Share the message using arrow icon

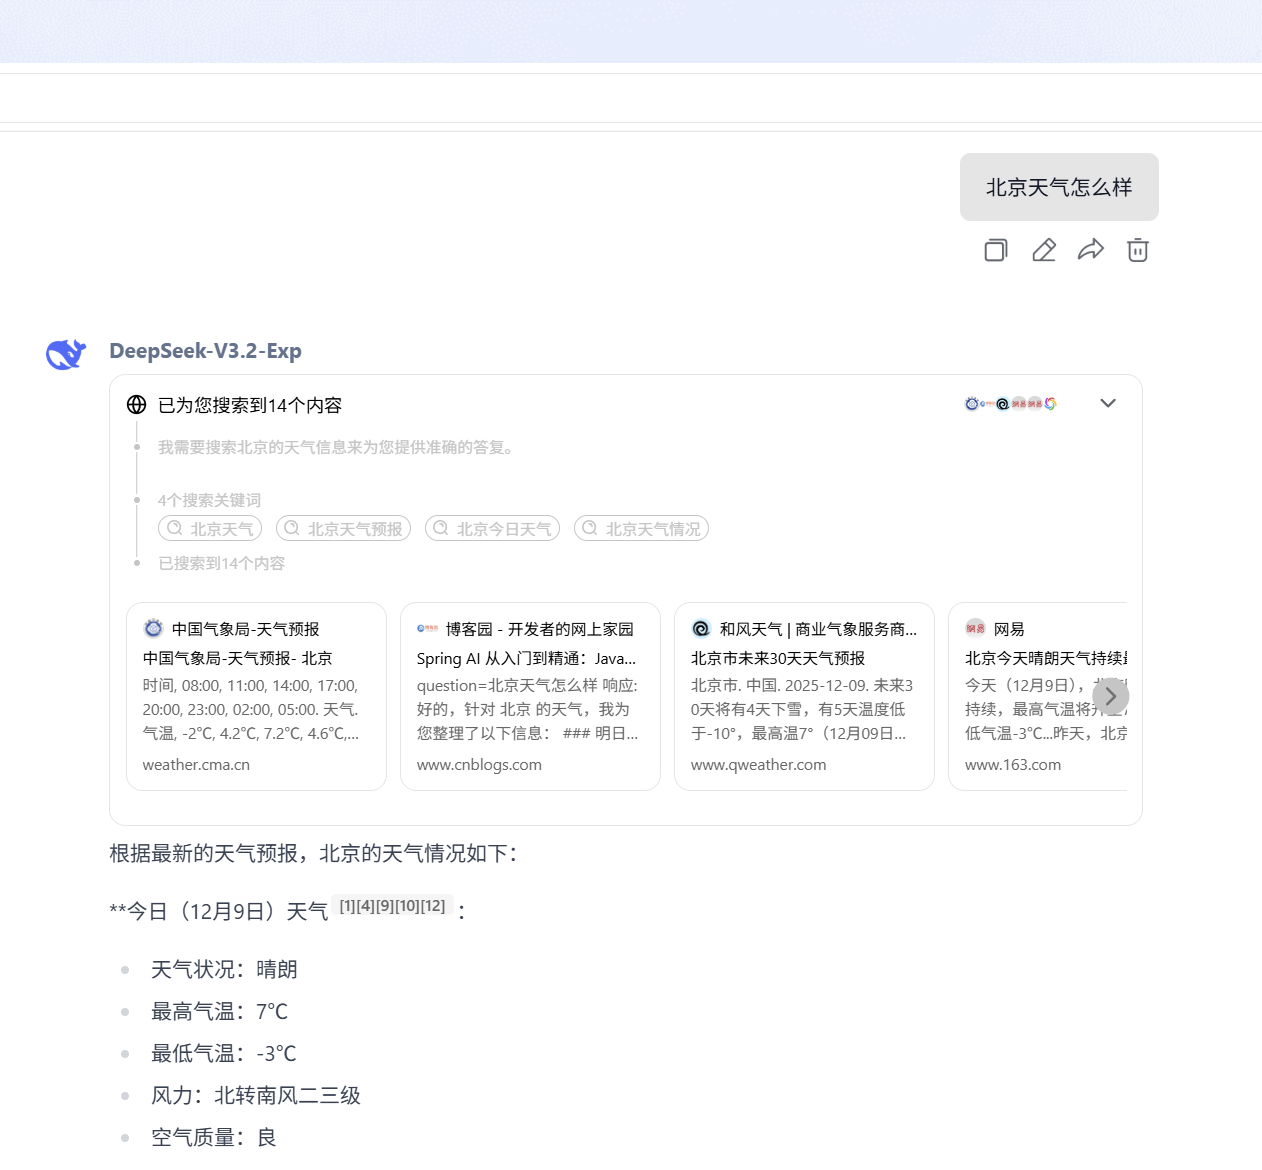pyautogui.click(x=1090, y=250)
